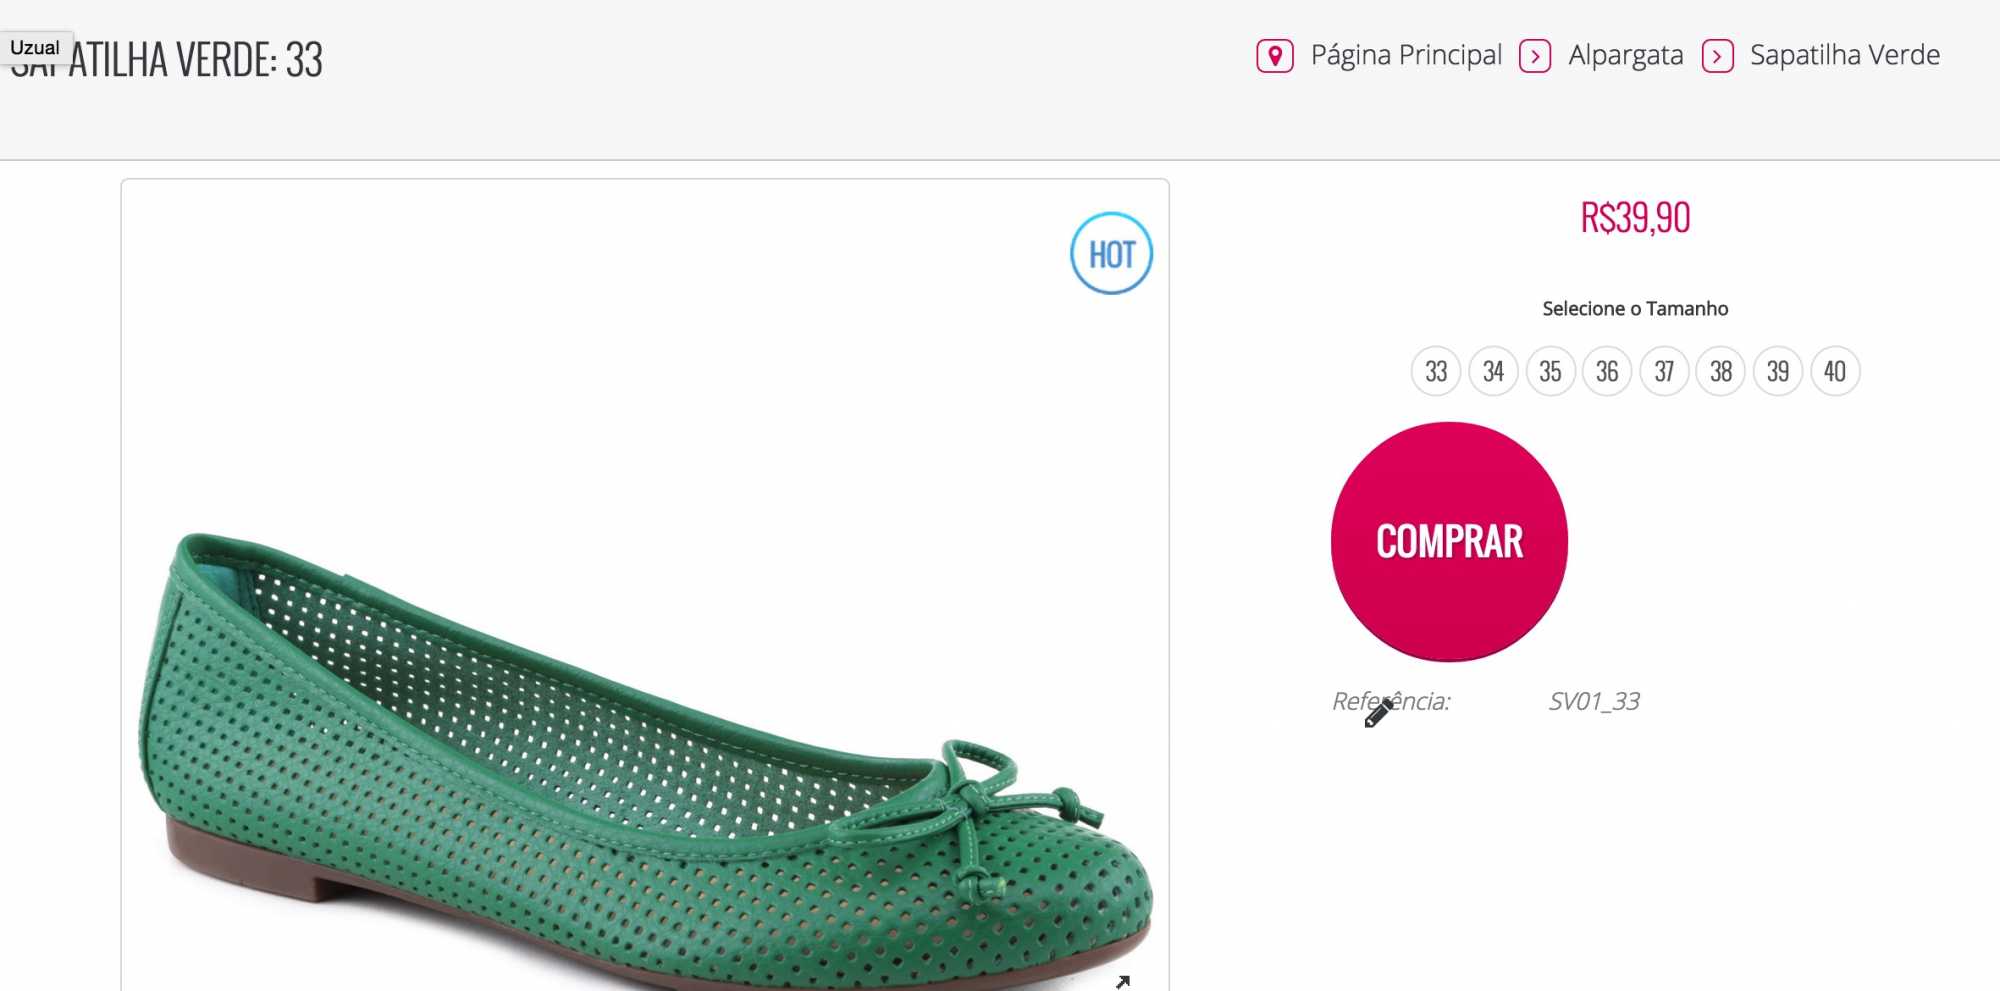The height and width of the screenshot is (991, 2000).
Task: Go to Página Principal breadcrumb link
Action: pyautogui.click(x=1406, y=55)
